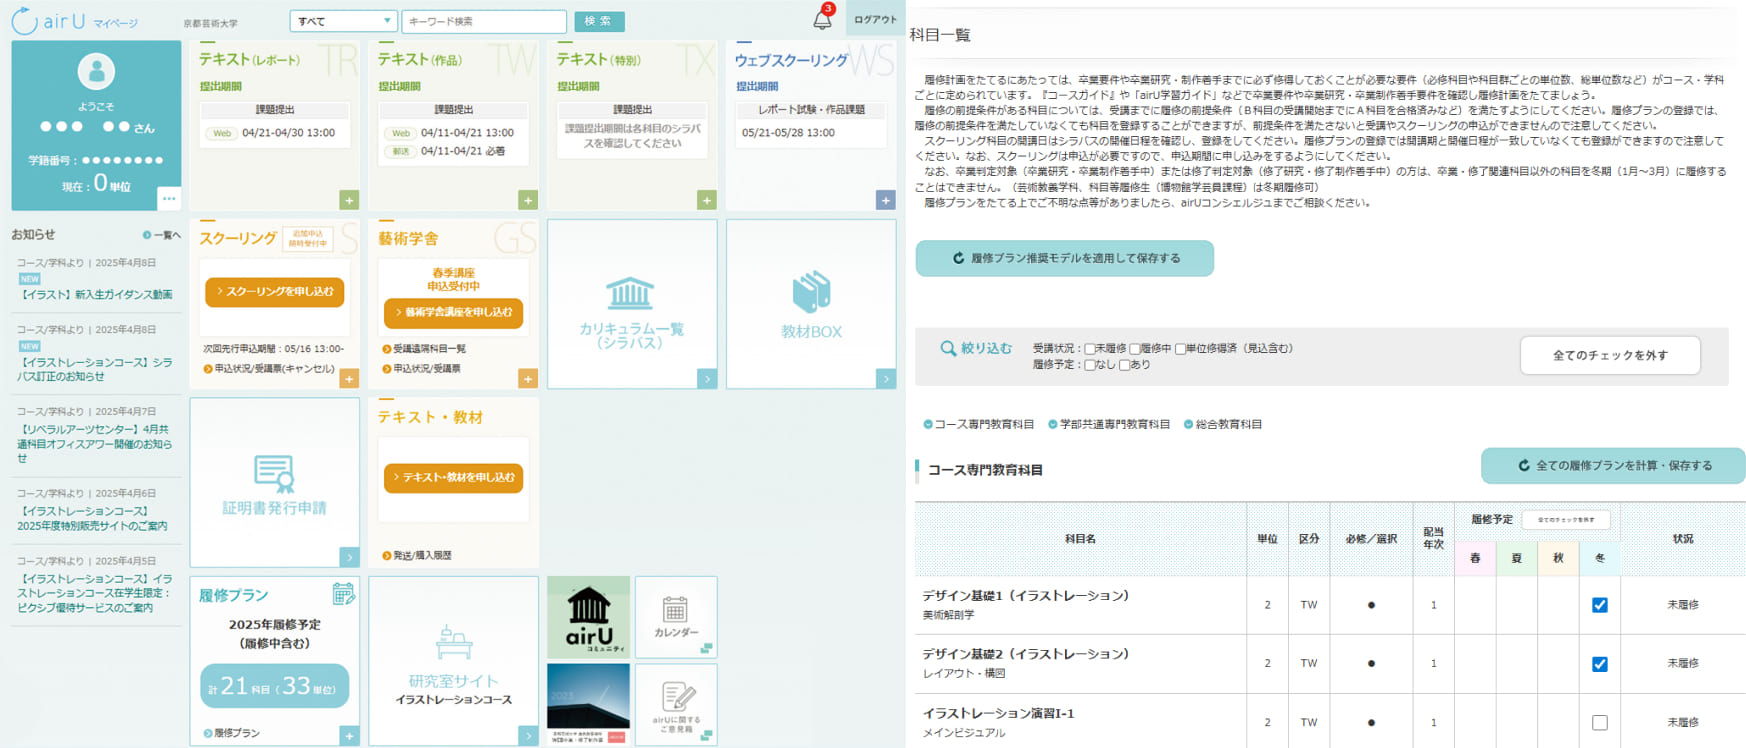
Task: Check the 履修予定 なし checkbox
Action: tap(1090, 365)
